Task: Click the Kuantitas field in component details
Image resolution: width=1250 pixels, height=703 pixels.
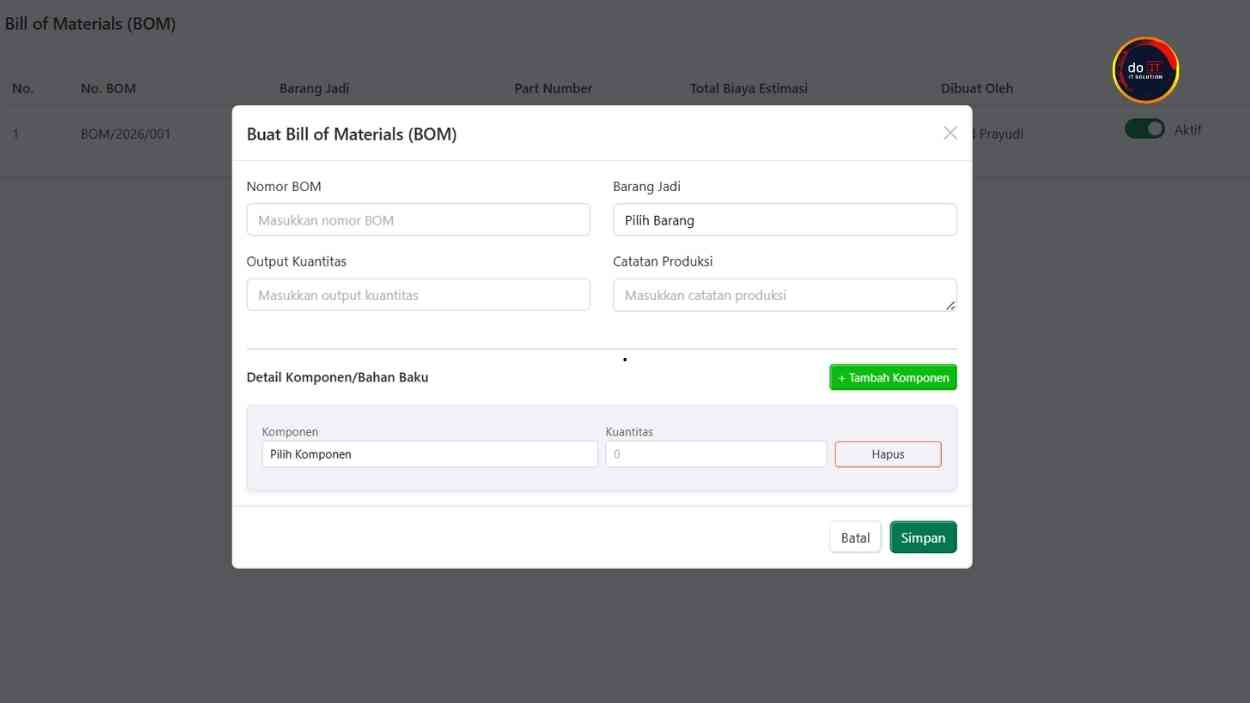Action: (715, 453)
